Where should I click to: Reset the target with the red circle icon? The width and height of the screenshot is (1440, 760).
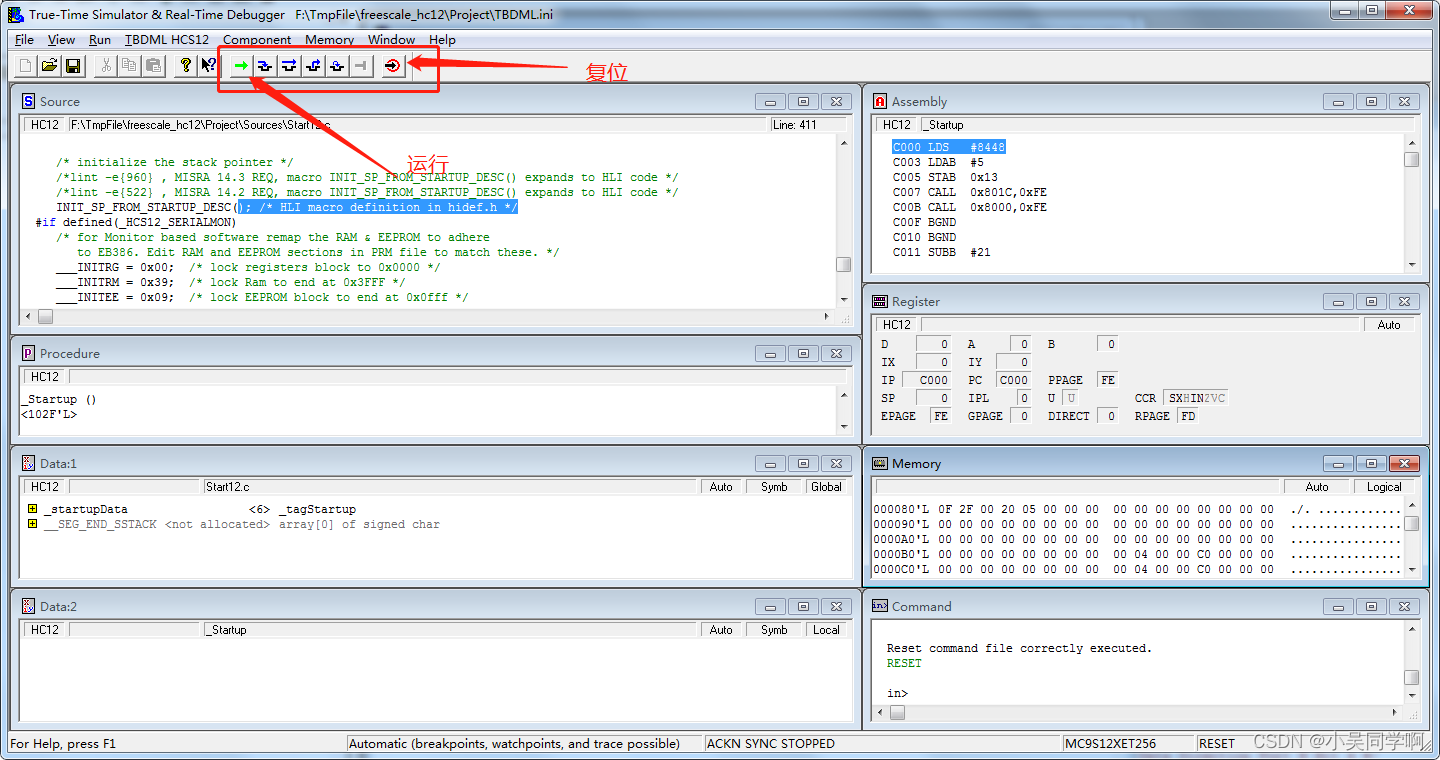pyautogui.click(x=393, y=66)
